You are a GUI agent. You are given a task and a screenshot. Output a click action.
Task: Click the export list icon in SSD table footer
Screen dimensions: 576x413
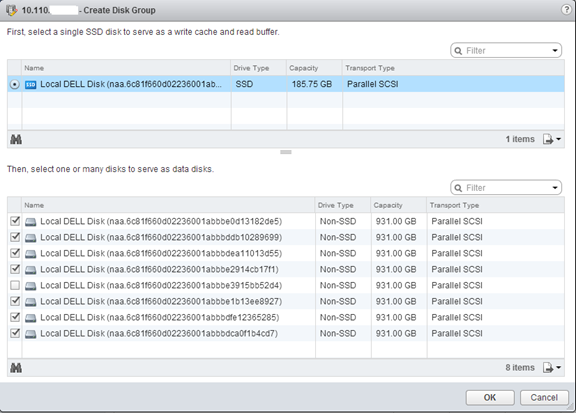pos(548,139)
